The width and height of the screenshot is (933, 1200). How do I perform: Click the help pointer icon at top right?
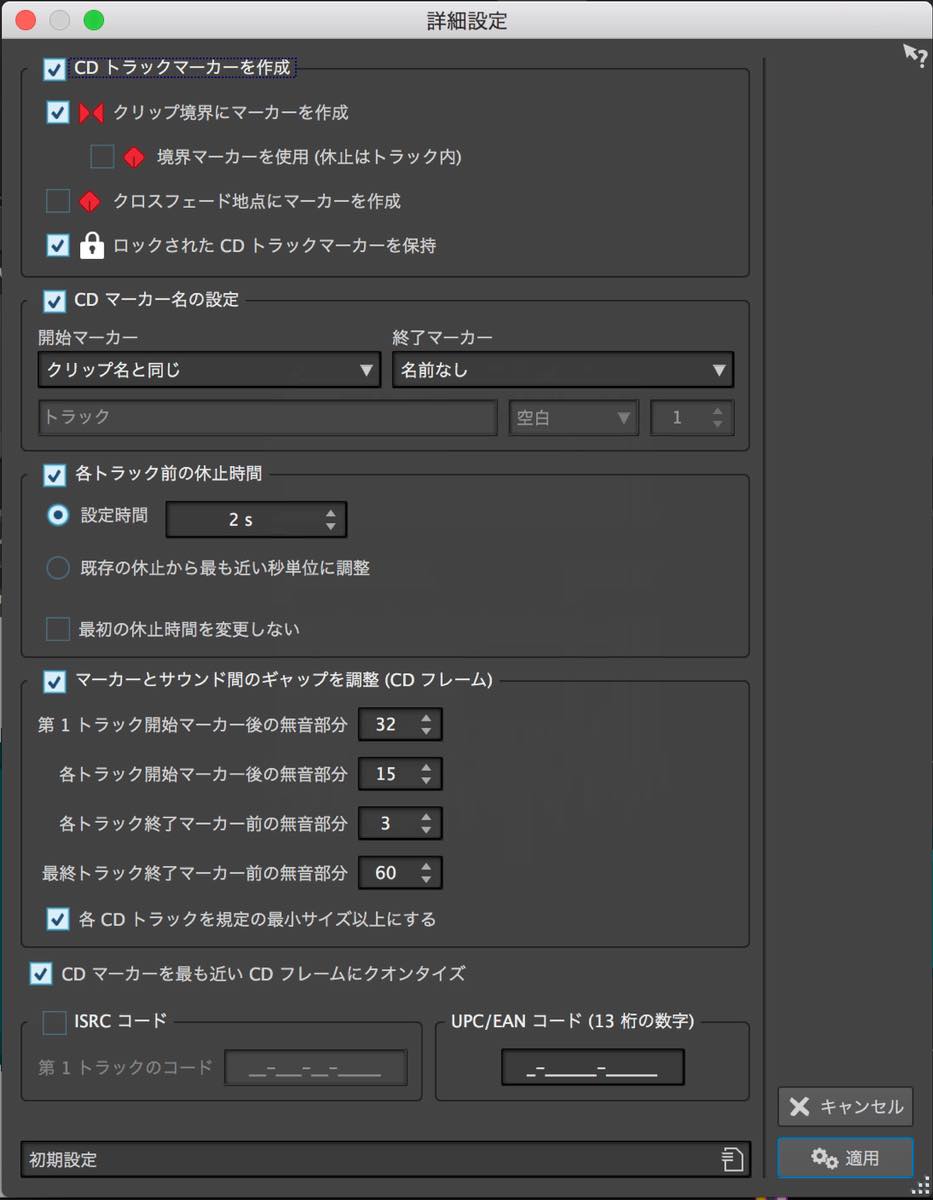915,56
